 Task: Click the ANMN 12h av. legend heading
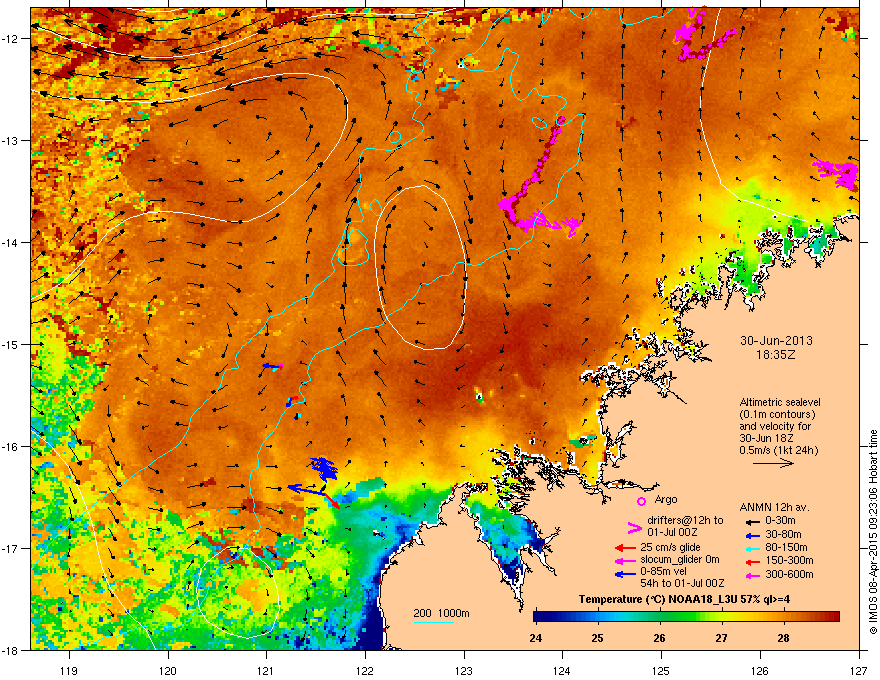pos(774,507)
